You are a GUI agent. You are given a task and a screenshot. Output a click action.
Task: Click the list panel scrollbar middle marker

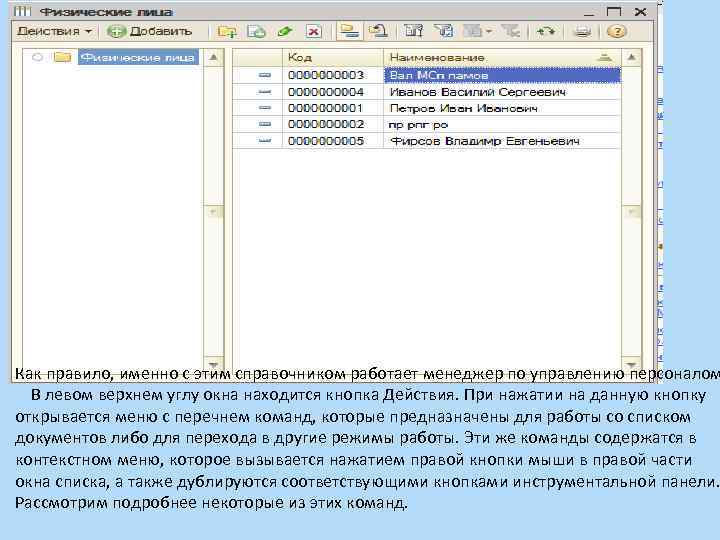[632, 212]
